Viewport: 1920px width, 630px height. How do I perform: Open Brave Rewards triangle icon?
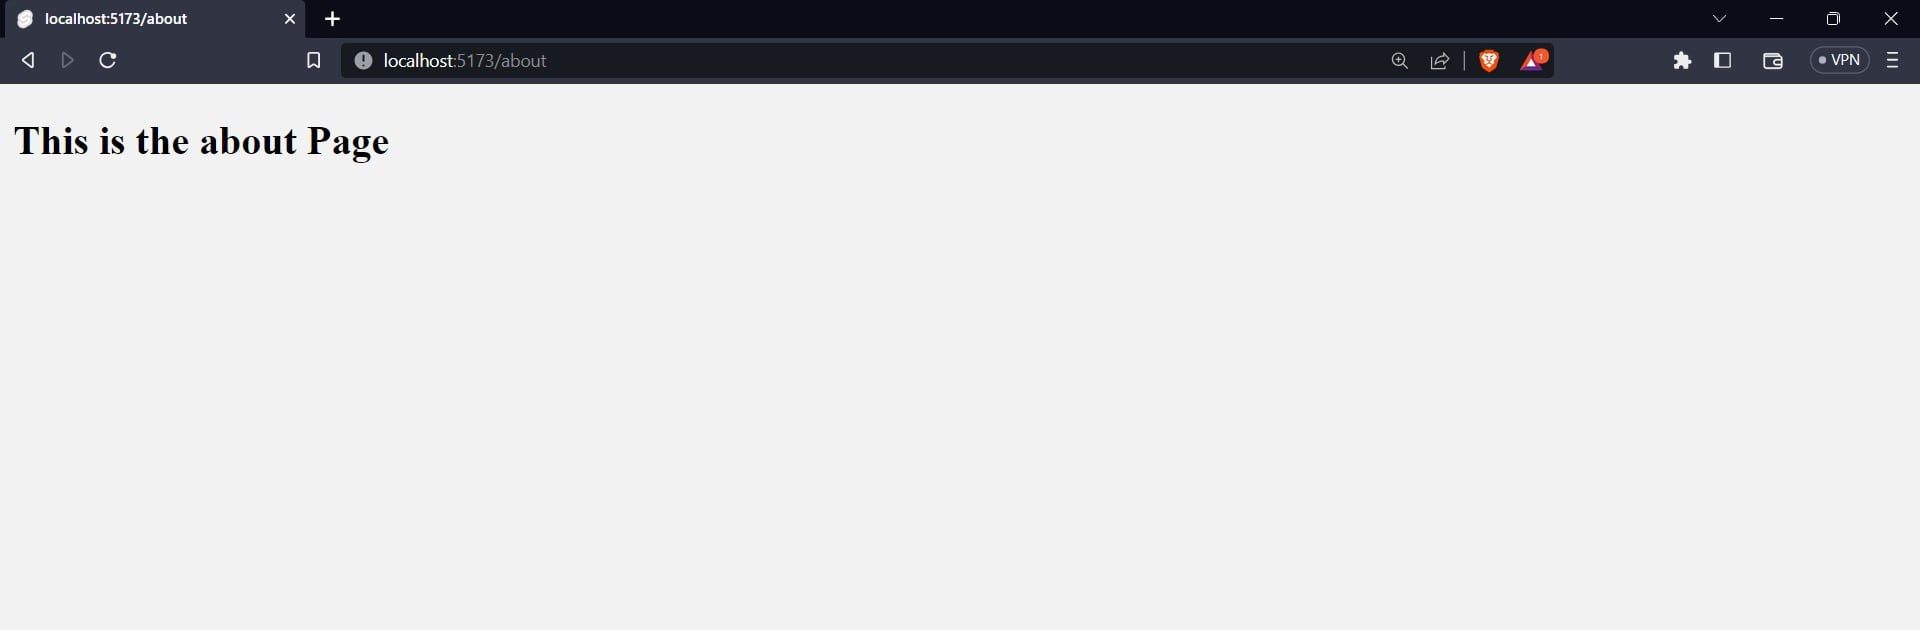tap(1534, 61)
